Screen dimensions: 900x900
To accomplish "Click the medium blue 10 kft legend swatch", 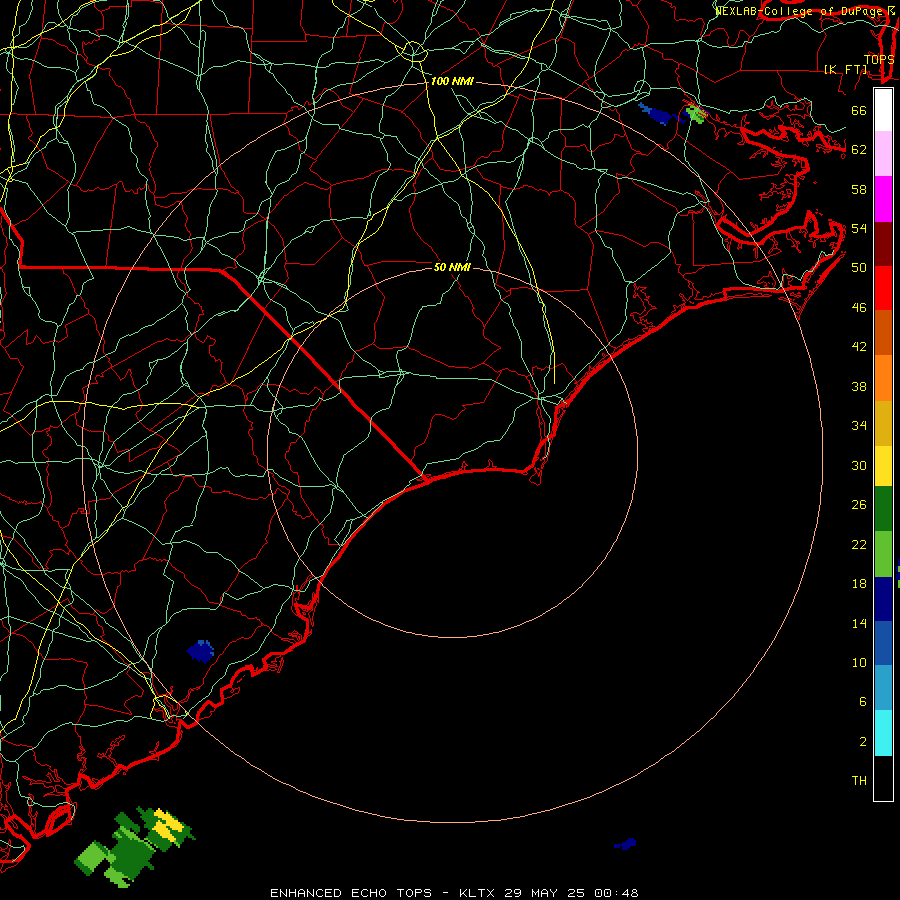I will pos(883,643).
